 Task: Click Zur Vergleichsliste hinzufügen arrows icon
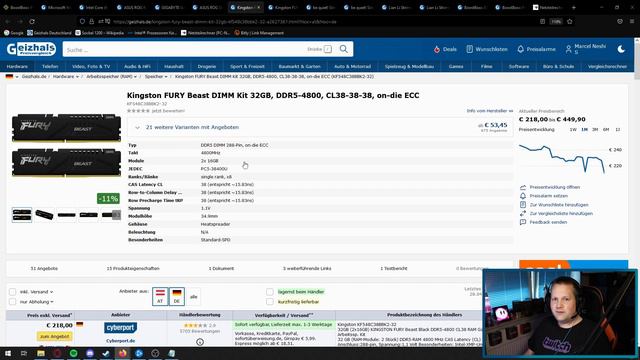coord(523,213)
